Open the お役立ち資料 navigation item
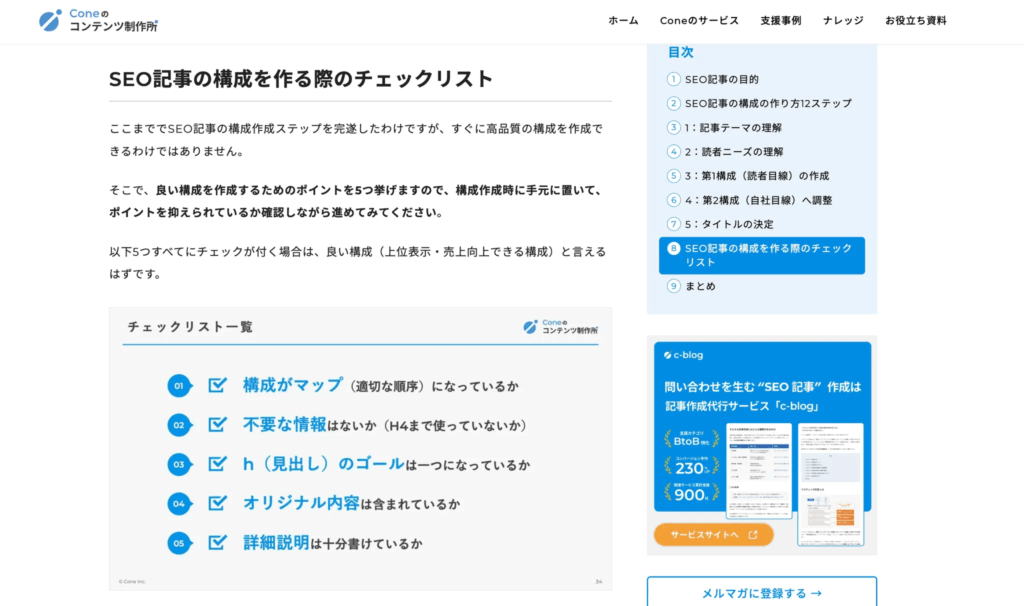 [916, 21]
